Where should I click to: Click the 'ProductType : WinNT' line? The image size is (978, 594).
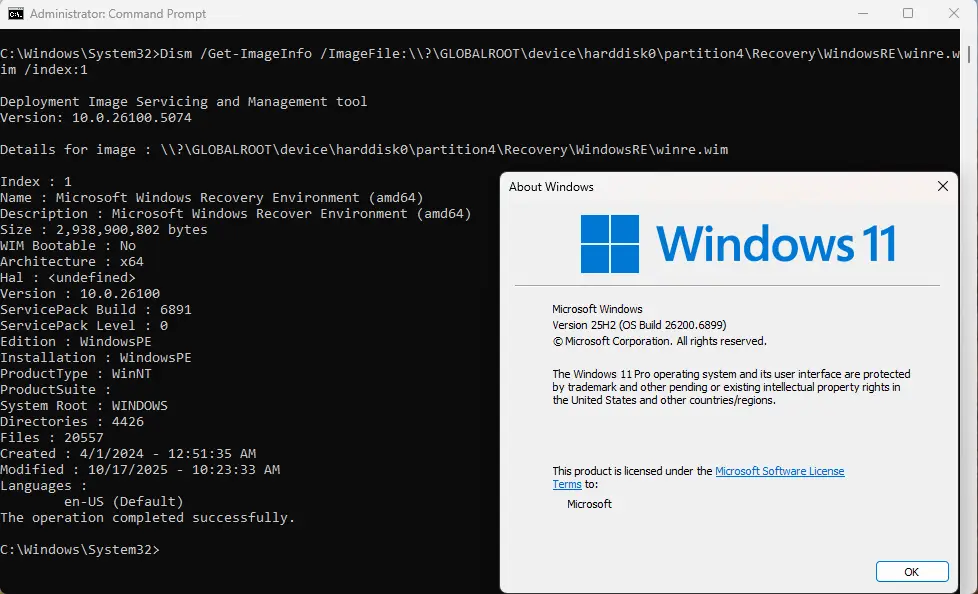[x=75, y=374]
